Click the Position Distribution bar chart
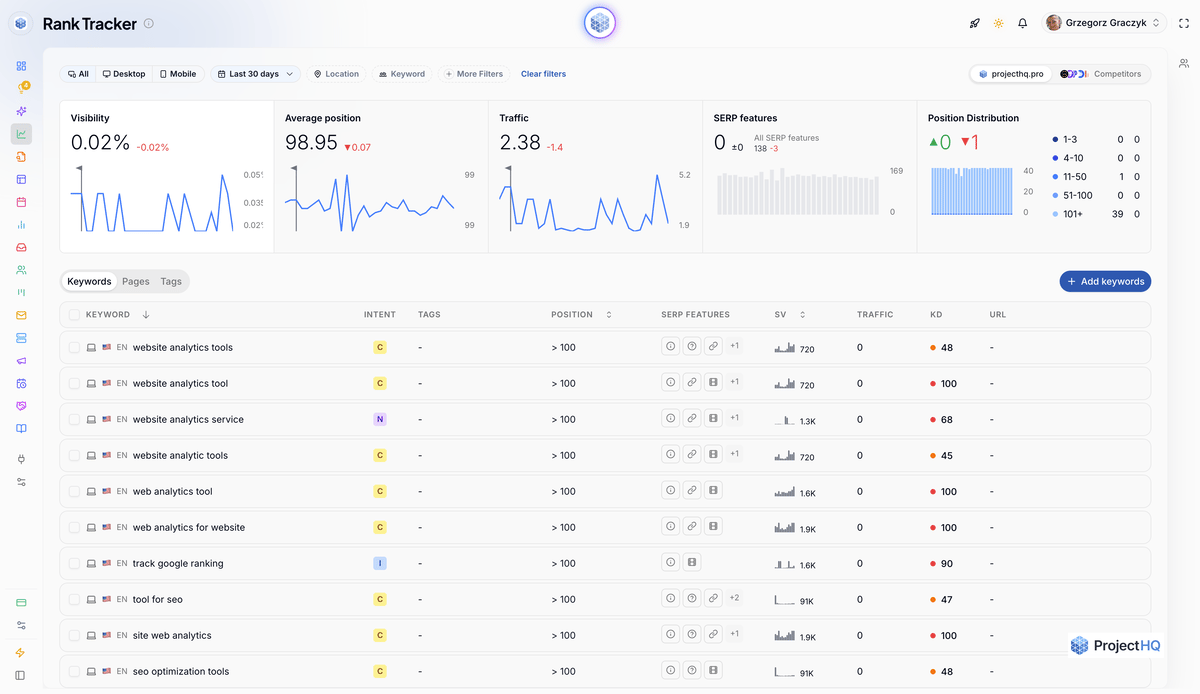 coord(974,190)
